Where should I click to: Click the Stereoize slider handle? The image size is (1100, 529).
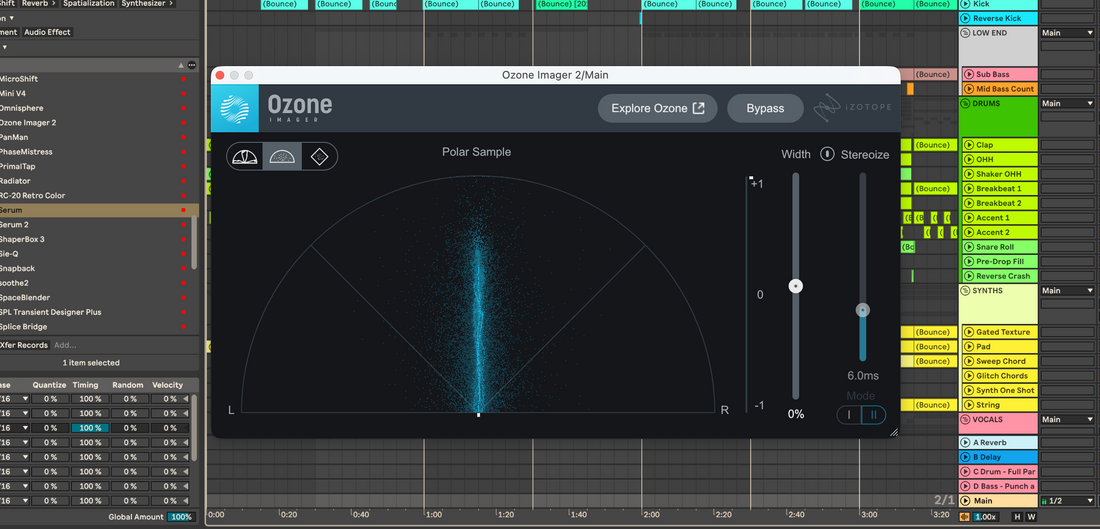[863, 310]
